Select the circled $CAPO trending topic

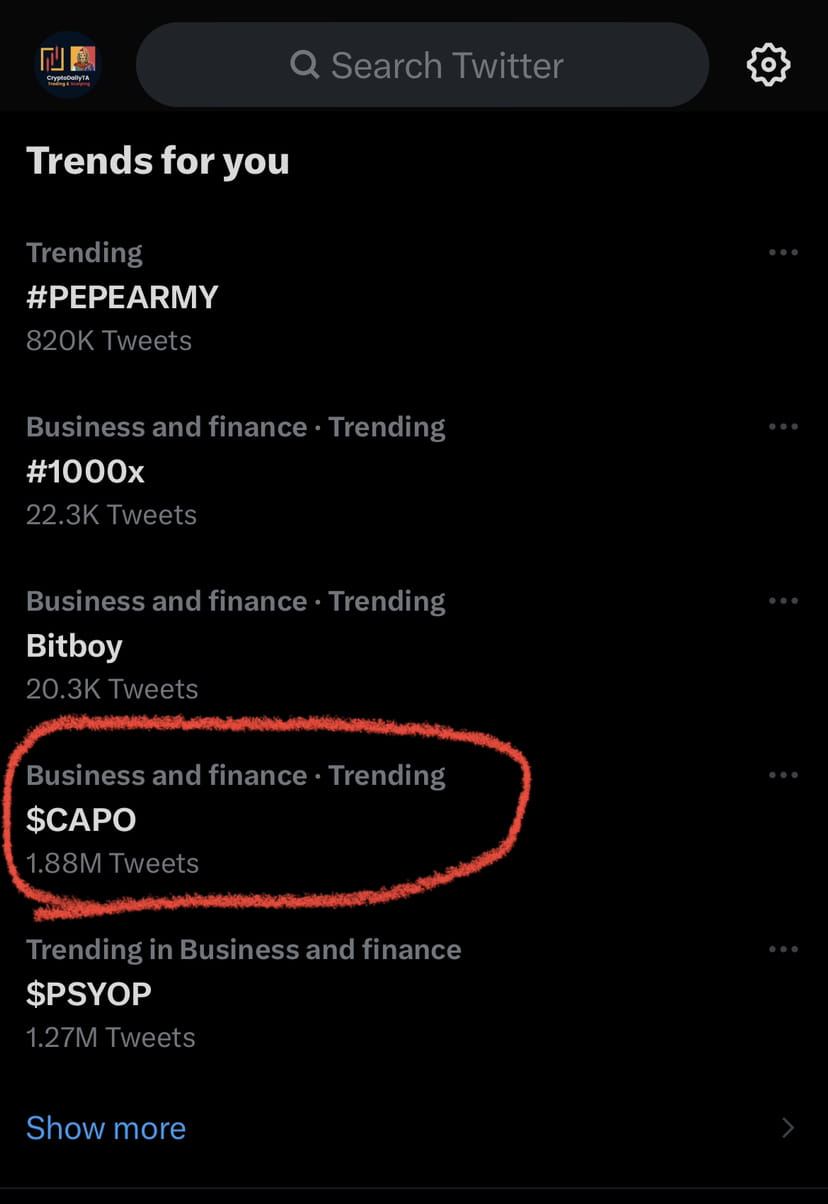pyautogui.click(x=83, y=819)
